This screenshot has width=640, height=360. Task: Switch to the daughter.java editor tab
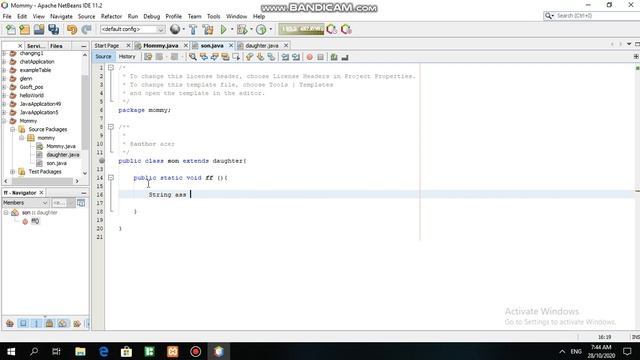[x=262, y=46]
